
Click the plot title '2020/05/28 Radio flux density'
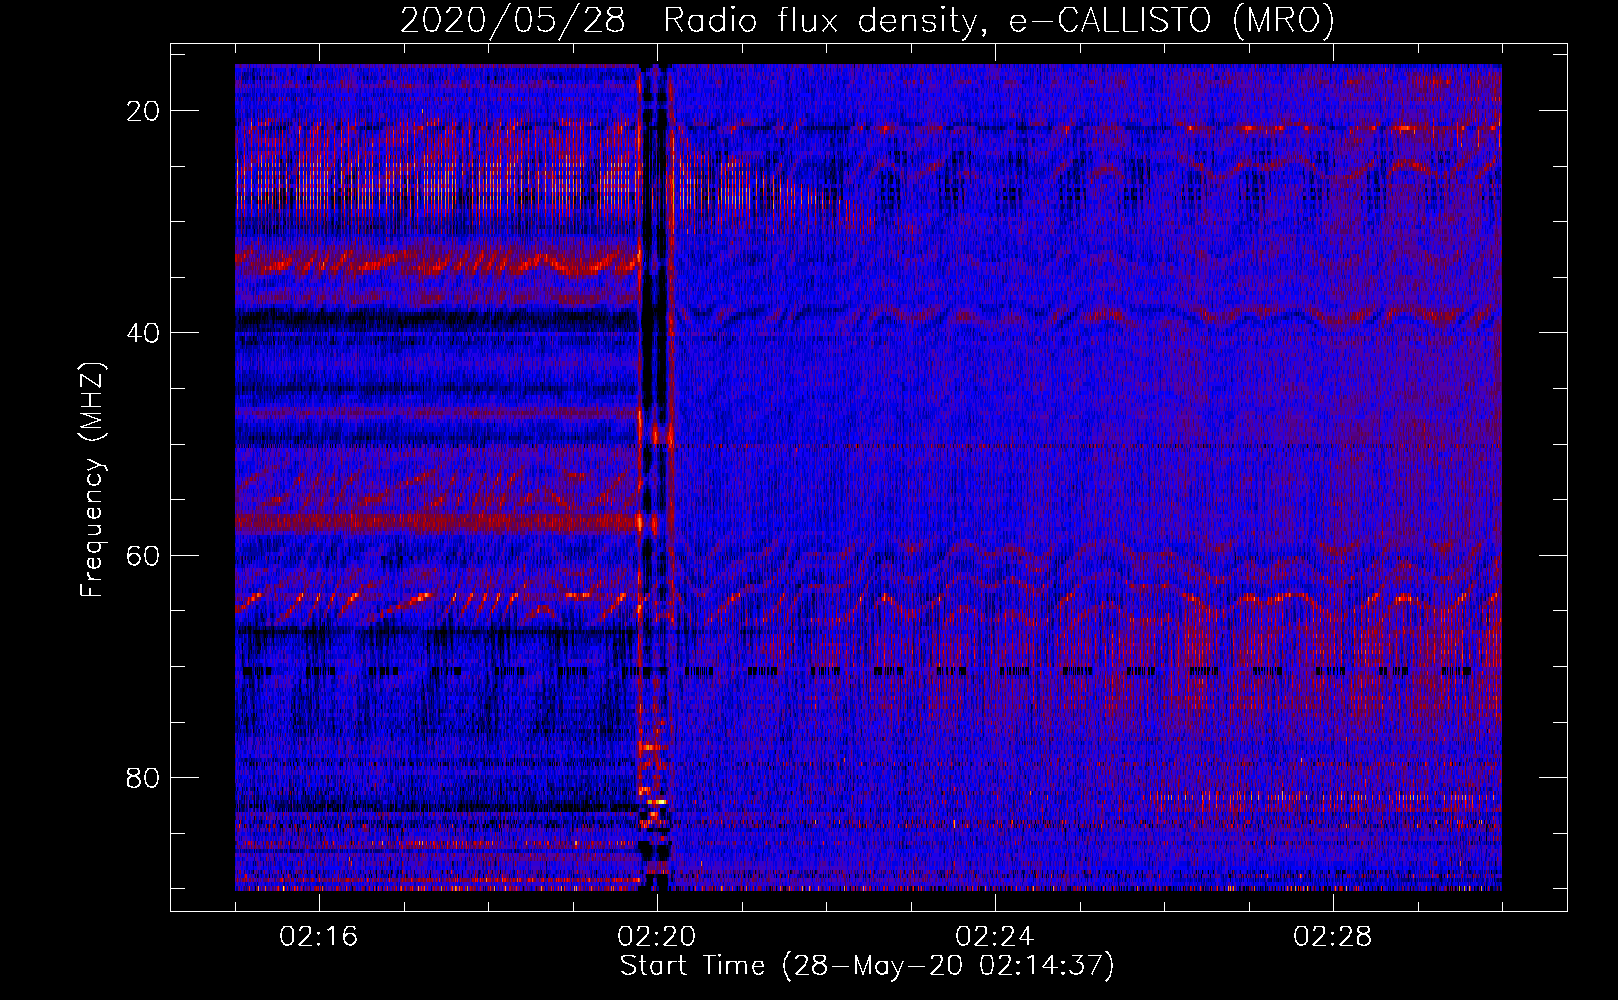[x=867, y=20]
